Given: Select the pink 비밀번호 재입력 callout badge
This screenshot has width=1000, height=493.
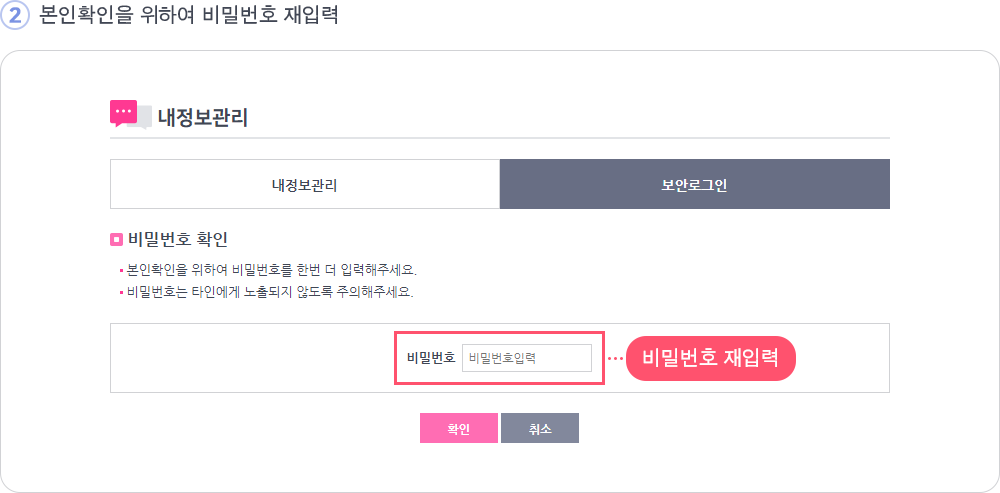Looking at the screenshot, I should pos(710,358).
